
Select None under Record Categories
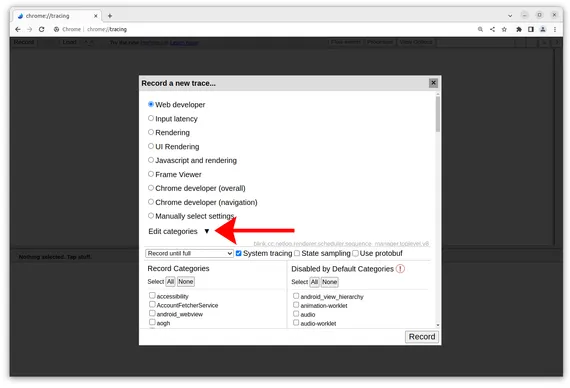pos(186,281)
